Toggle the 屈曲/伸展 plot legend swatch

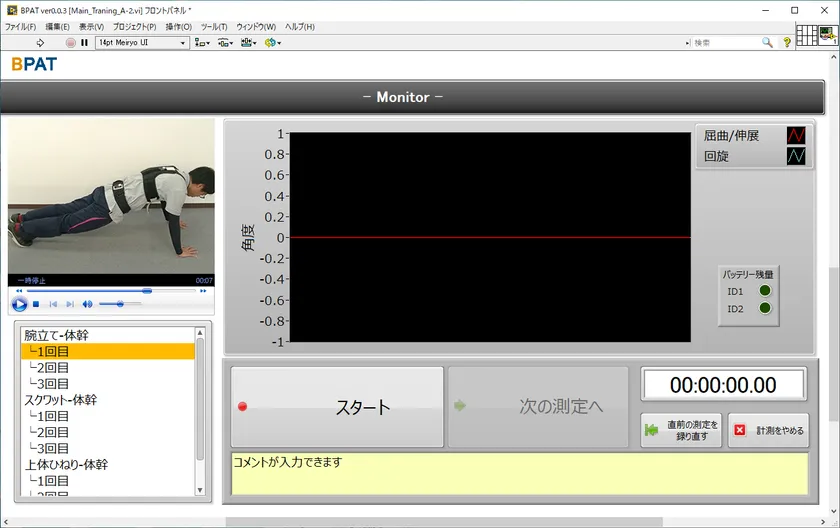[x=795, y=135]
